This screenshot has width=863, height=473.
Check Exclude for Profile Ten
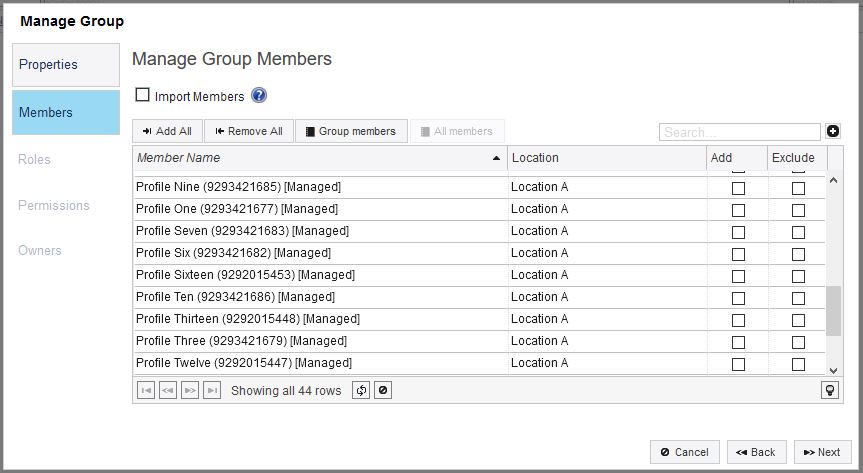pos(798,298)
